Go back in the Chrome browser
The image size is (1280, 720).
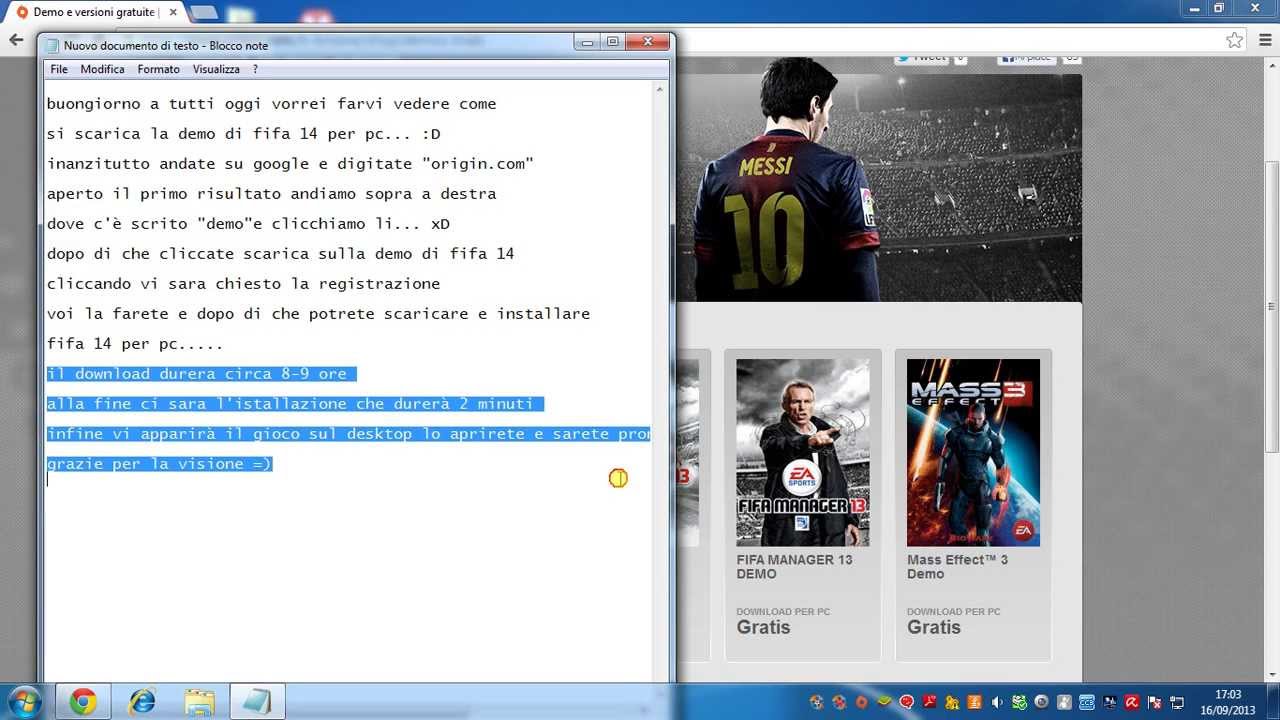(x=16, y=40)
